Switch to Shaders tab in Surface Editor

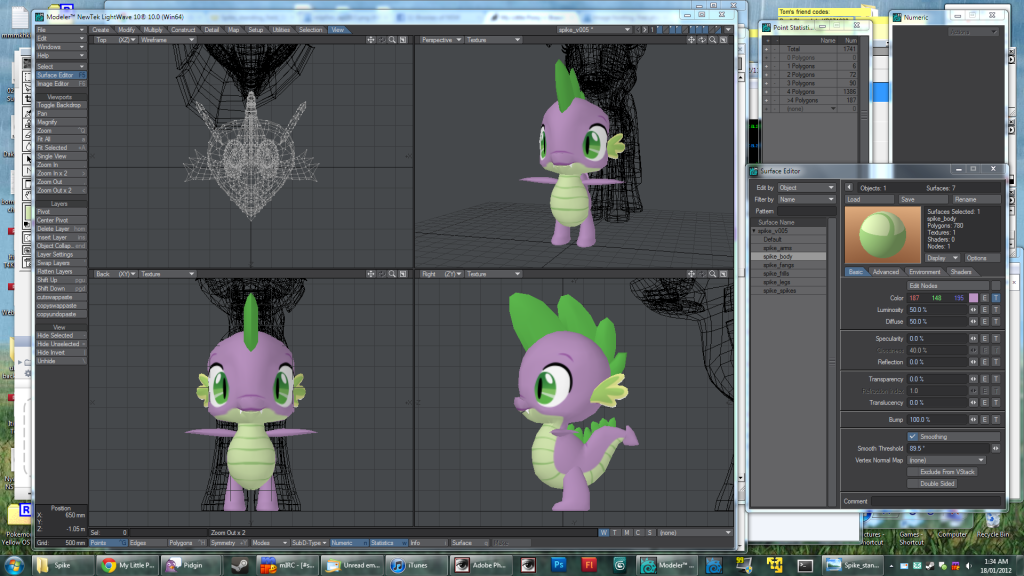961,272
